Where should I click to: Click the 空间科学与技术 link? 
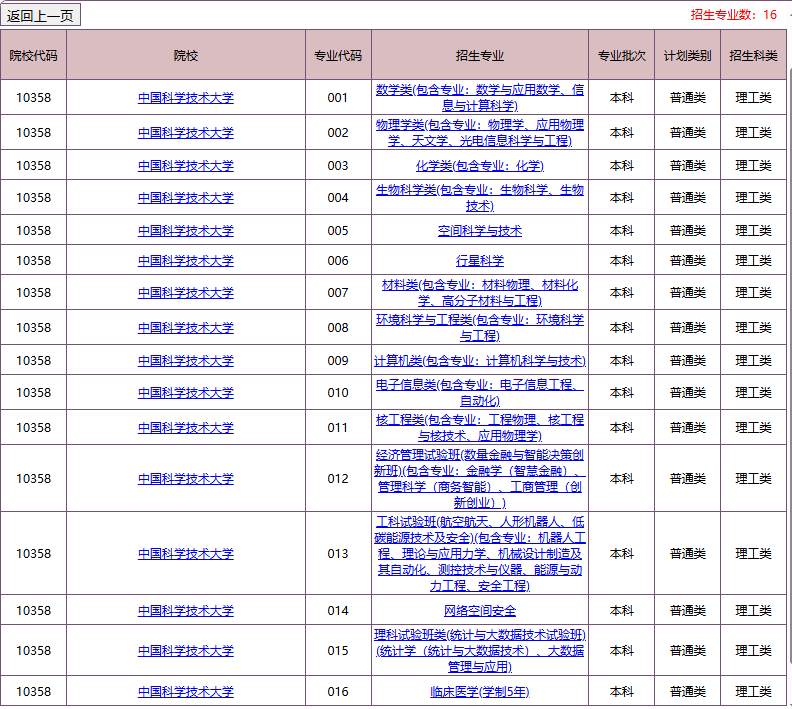pos(479,230)
